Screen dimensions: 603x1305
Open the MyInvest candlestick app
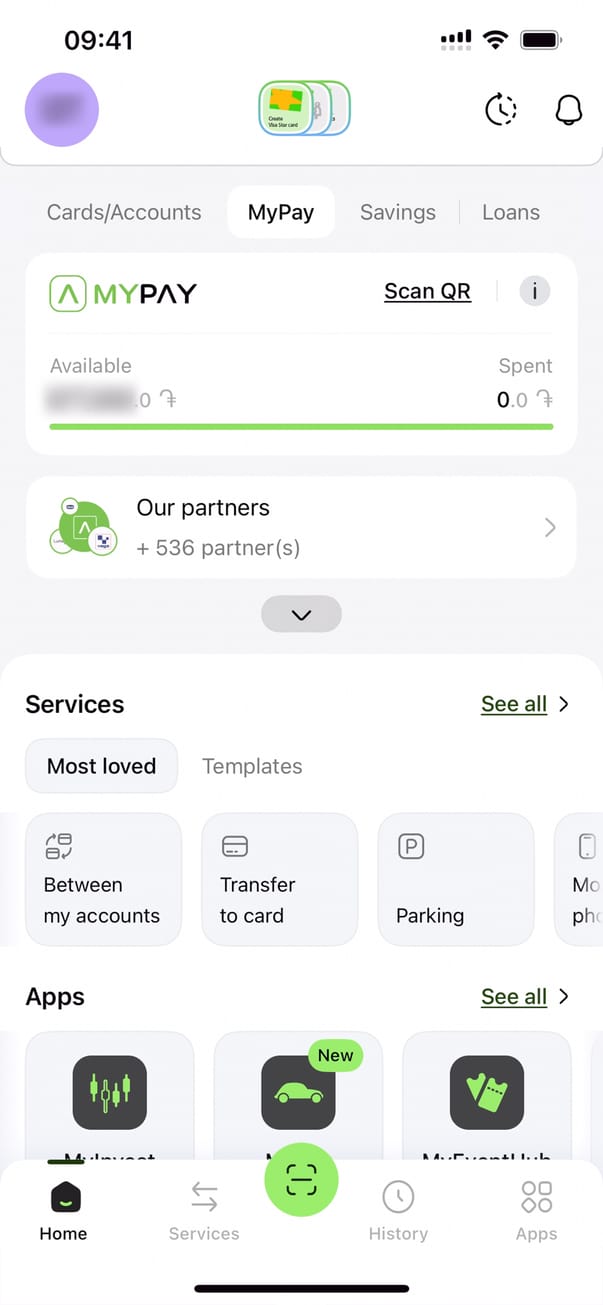coord(110,1092)
